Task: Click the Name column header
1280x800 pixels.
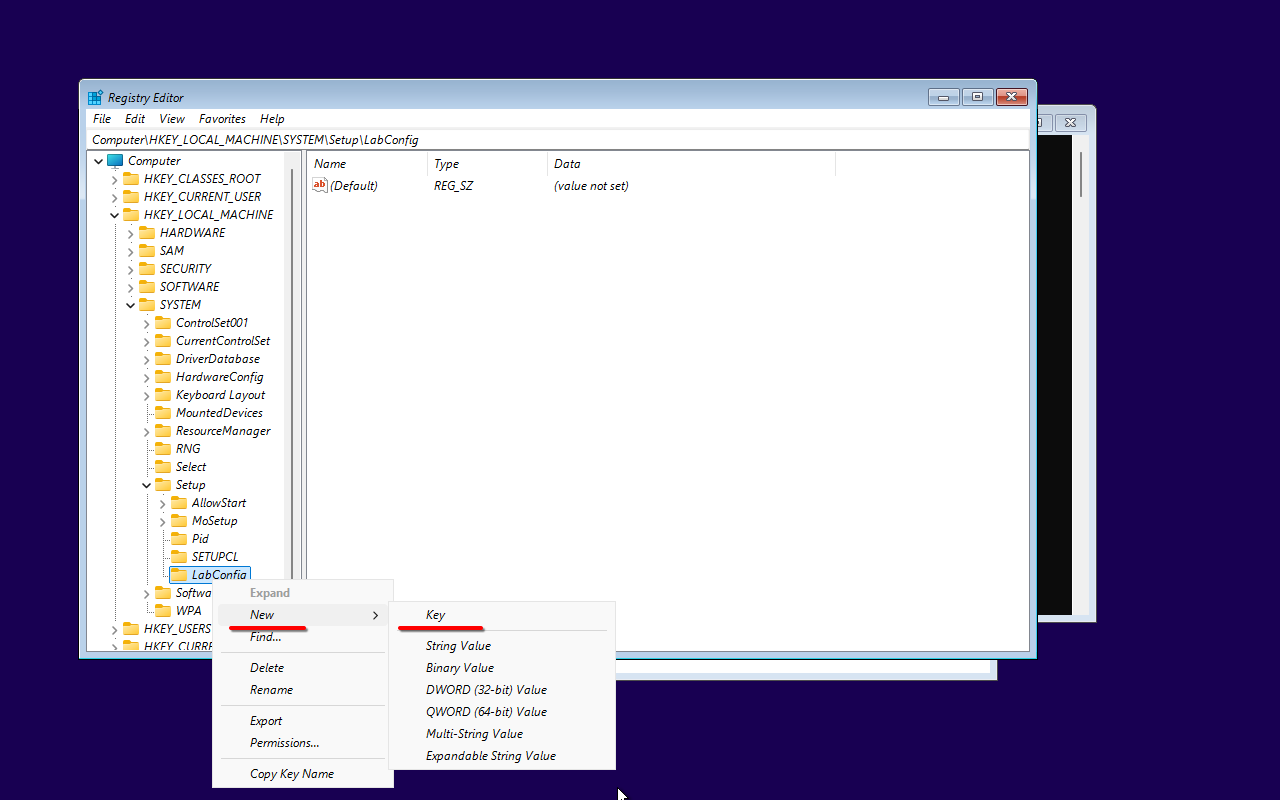Action: [367, 164]
